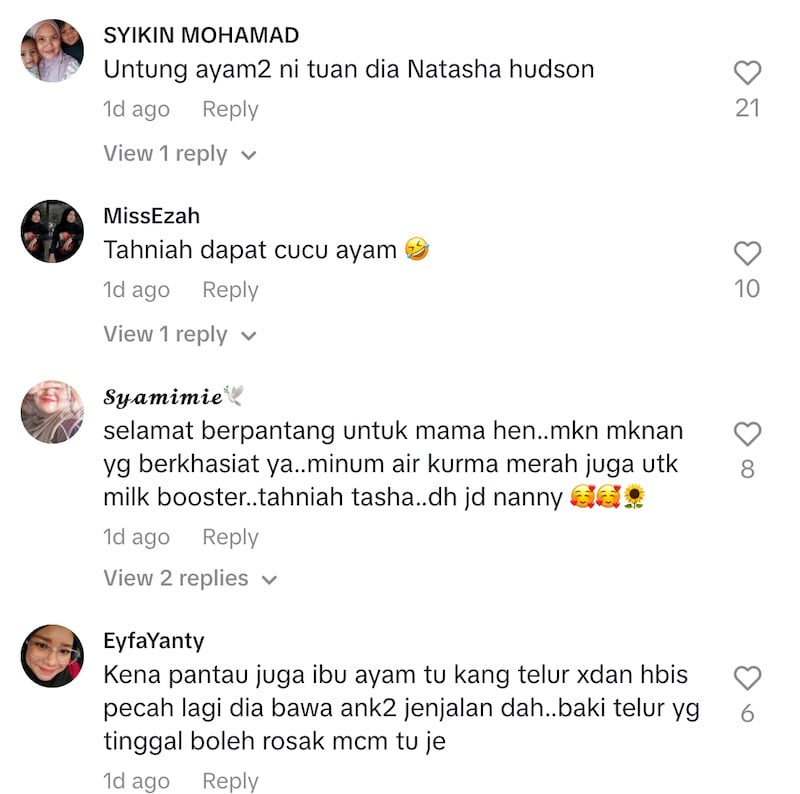Reply to SYIKIN MOHAMAD's comment
The image size is (800, 794).
pos(230,109)
